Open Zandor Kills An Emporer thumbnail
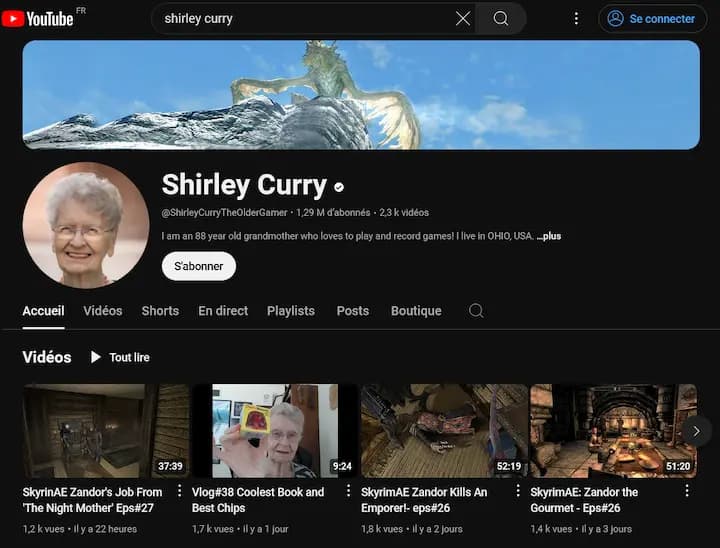The image size is (720, 548). [444, 431]
